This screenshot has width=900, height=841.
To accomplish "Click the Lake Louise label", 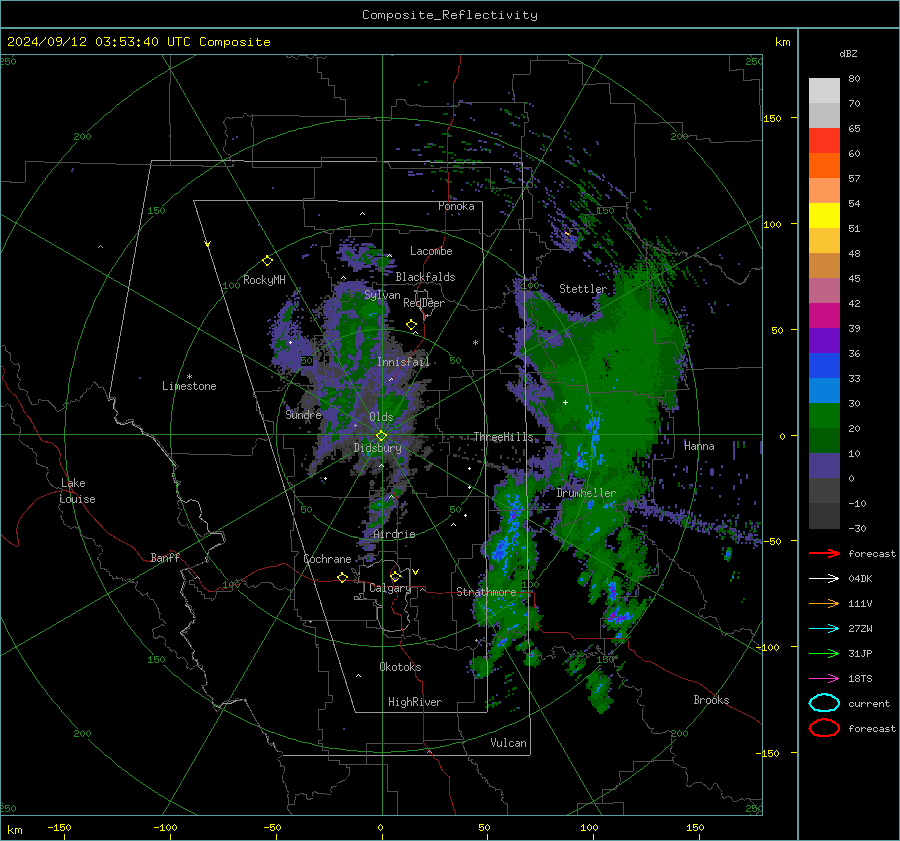I will click(78, 491).
